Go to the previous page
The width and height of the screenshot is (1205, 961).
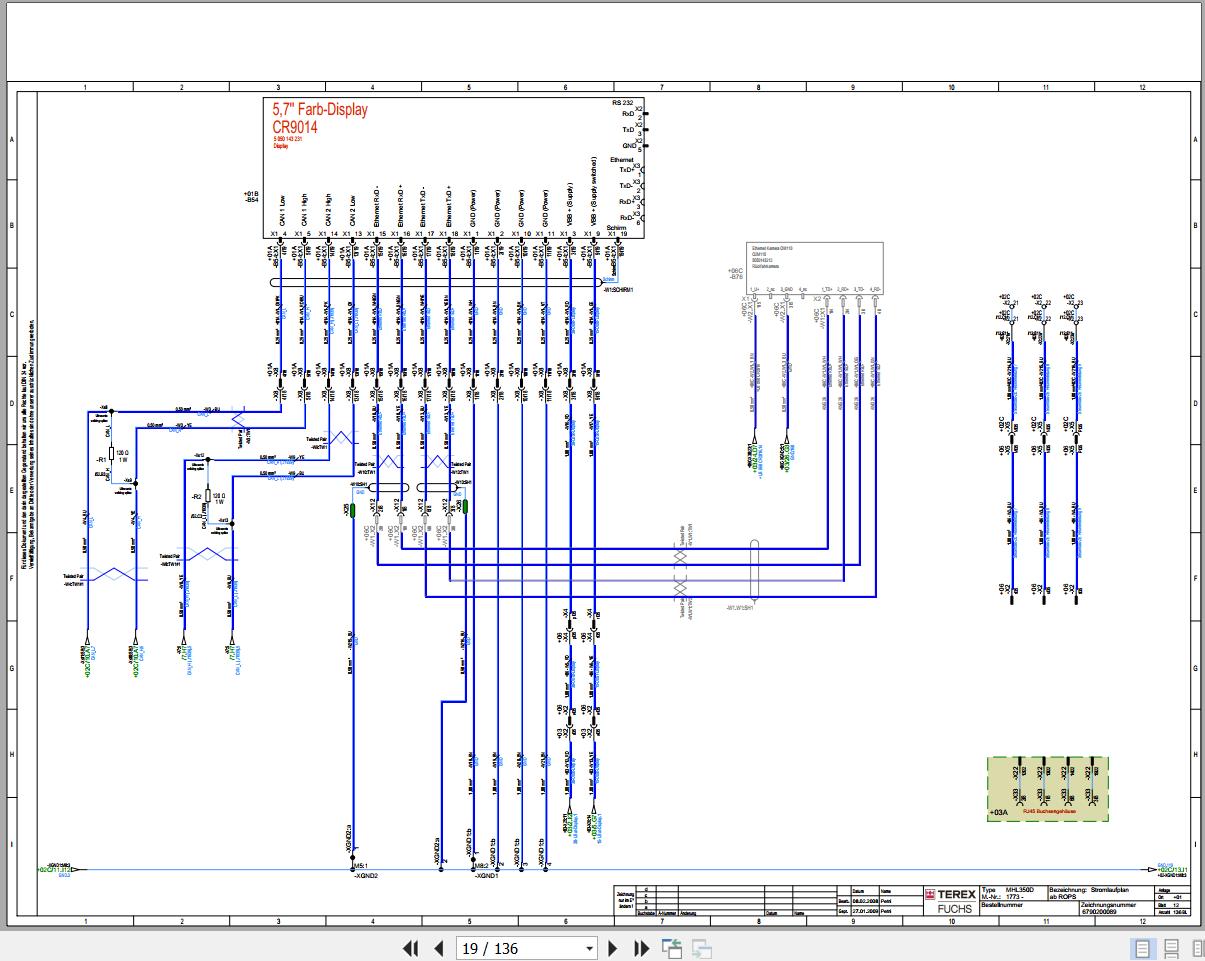(x=438, y=948)
